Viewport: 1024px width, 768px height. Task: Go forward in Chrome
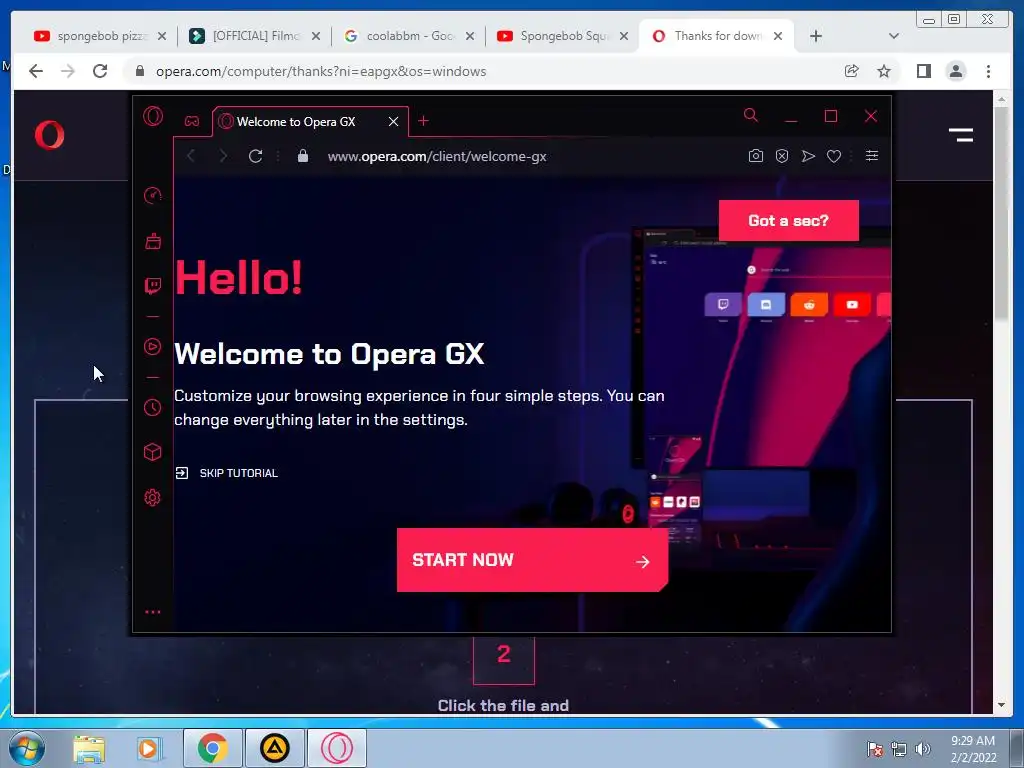[68, 71]
